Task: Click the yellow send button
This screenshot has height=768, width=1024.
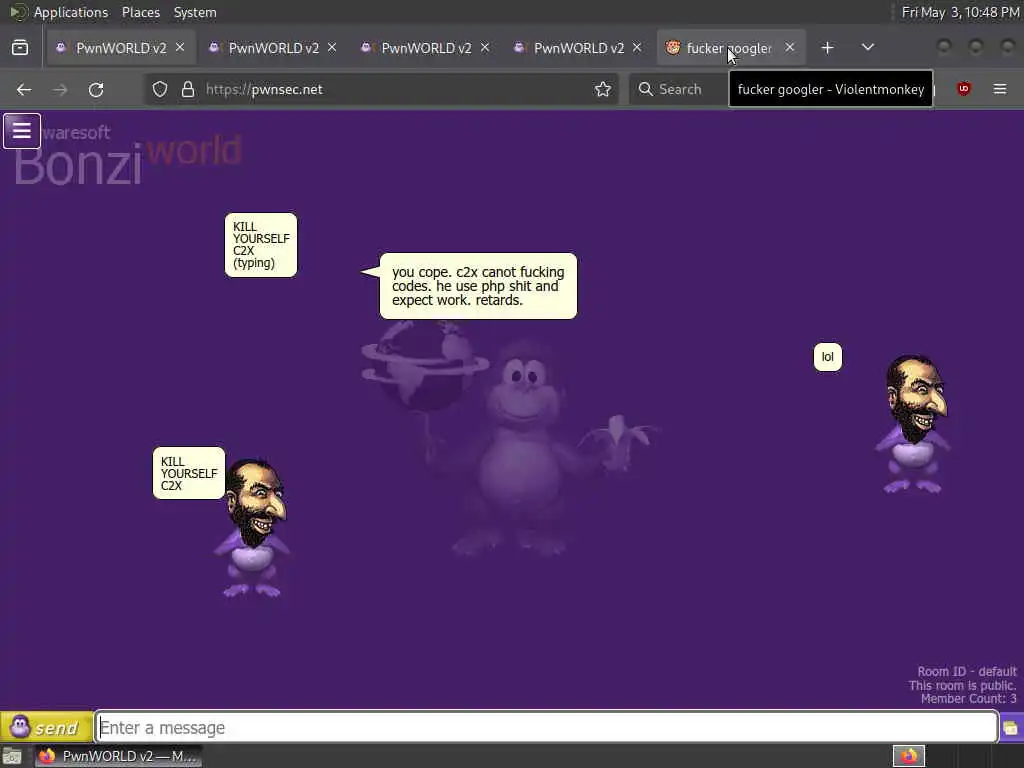Action: 46,727
